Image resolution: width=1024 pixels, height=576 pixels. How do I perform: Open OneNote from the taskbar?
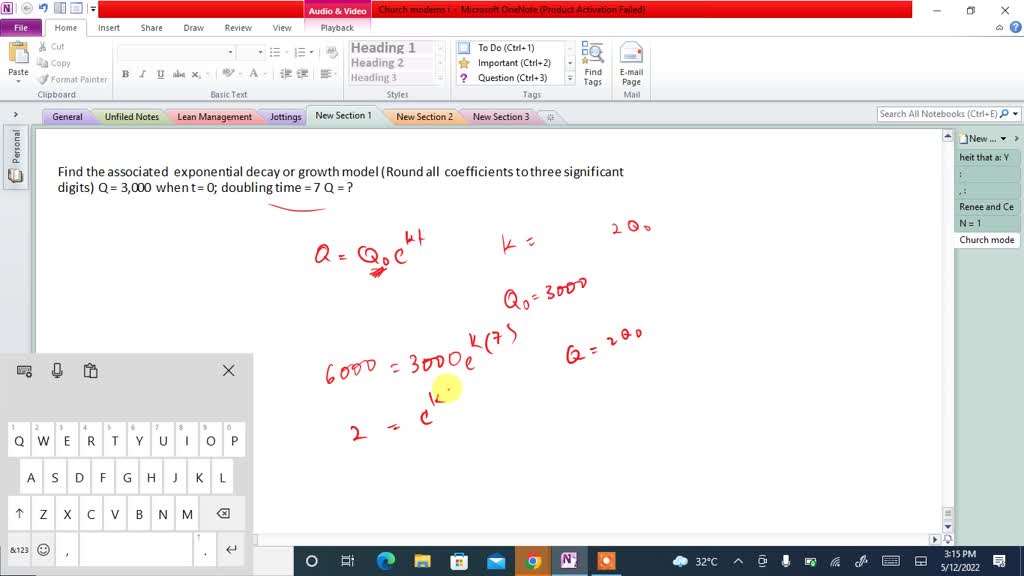coord(569,562)
